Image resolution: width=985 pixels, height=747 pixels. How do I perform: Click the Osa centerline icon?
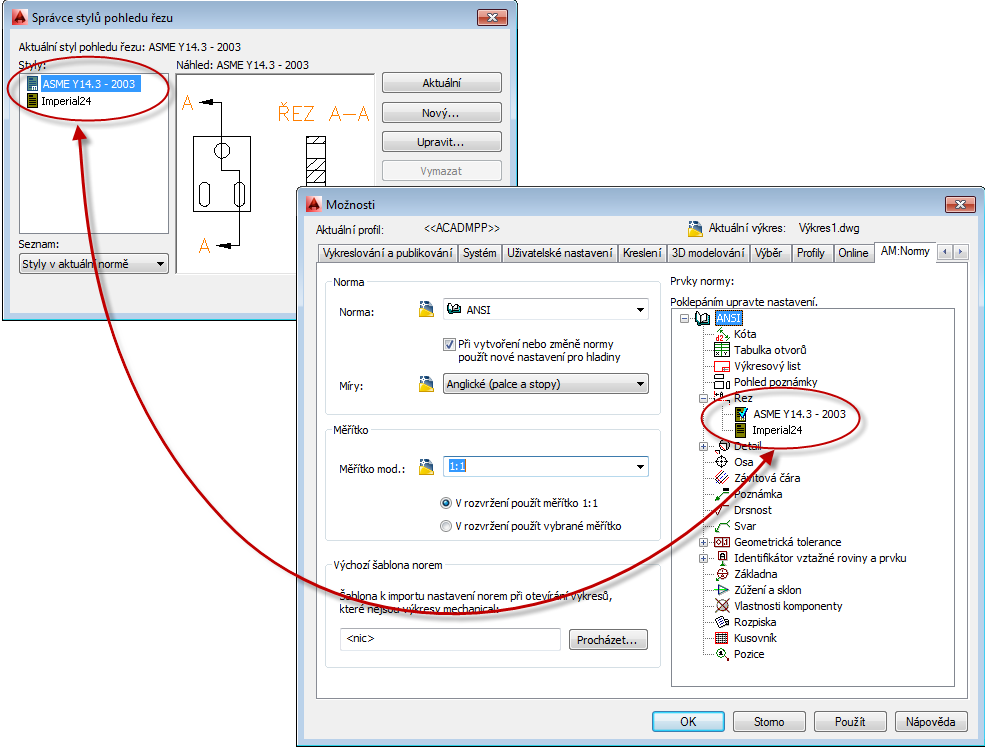[x=722, y=462]
